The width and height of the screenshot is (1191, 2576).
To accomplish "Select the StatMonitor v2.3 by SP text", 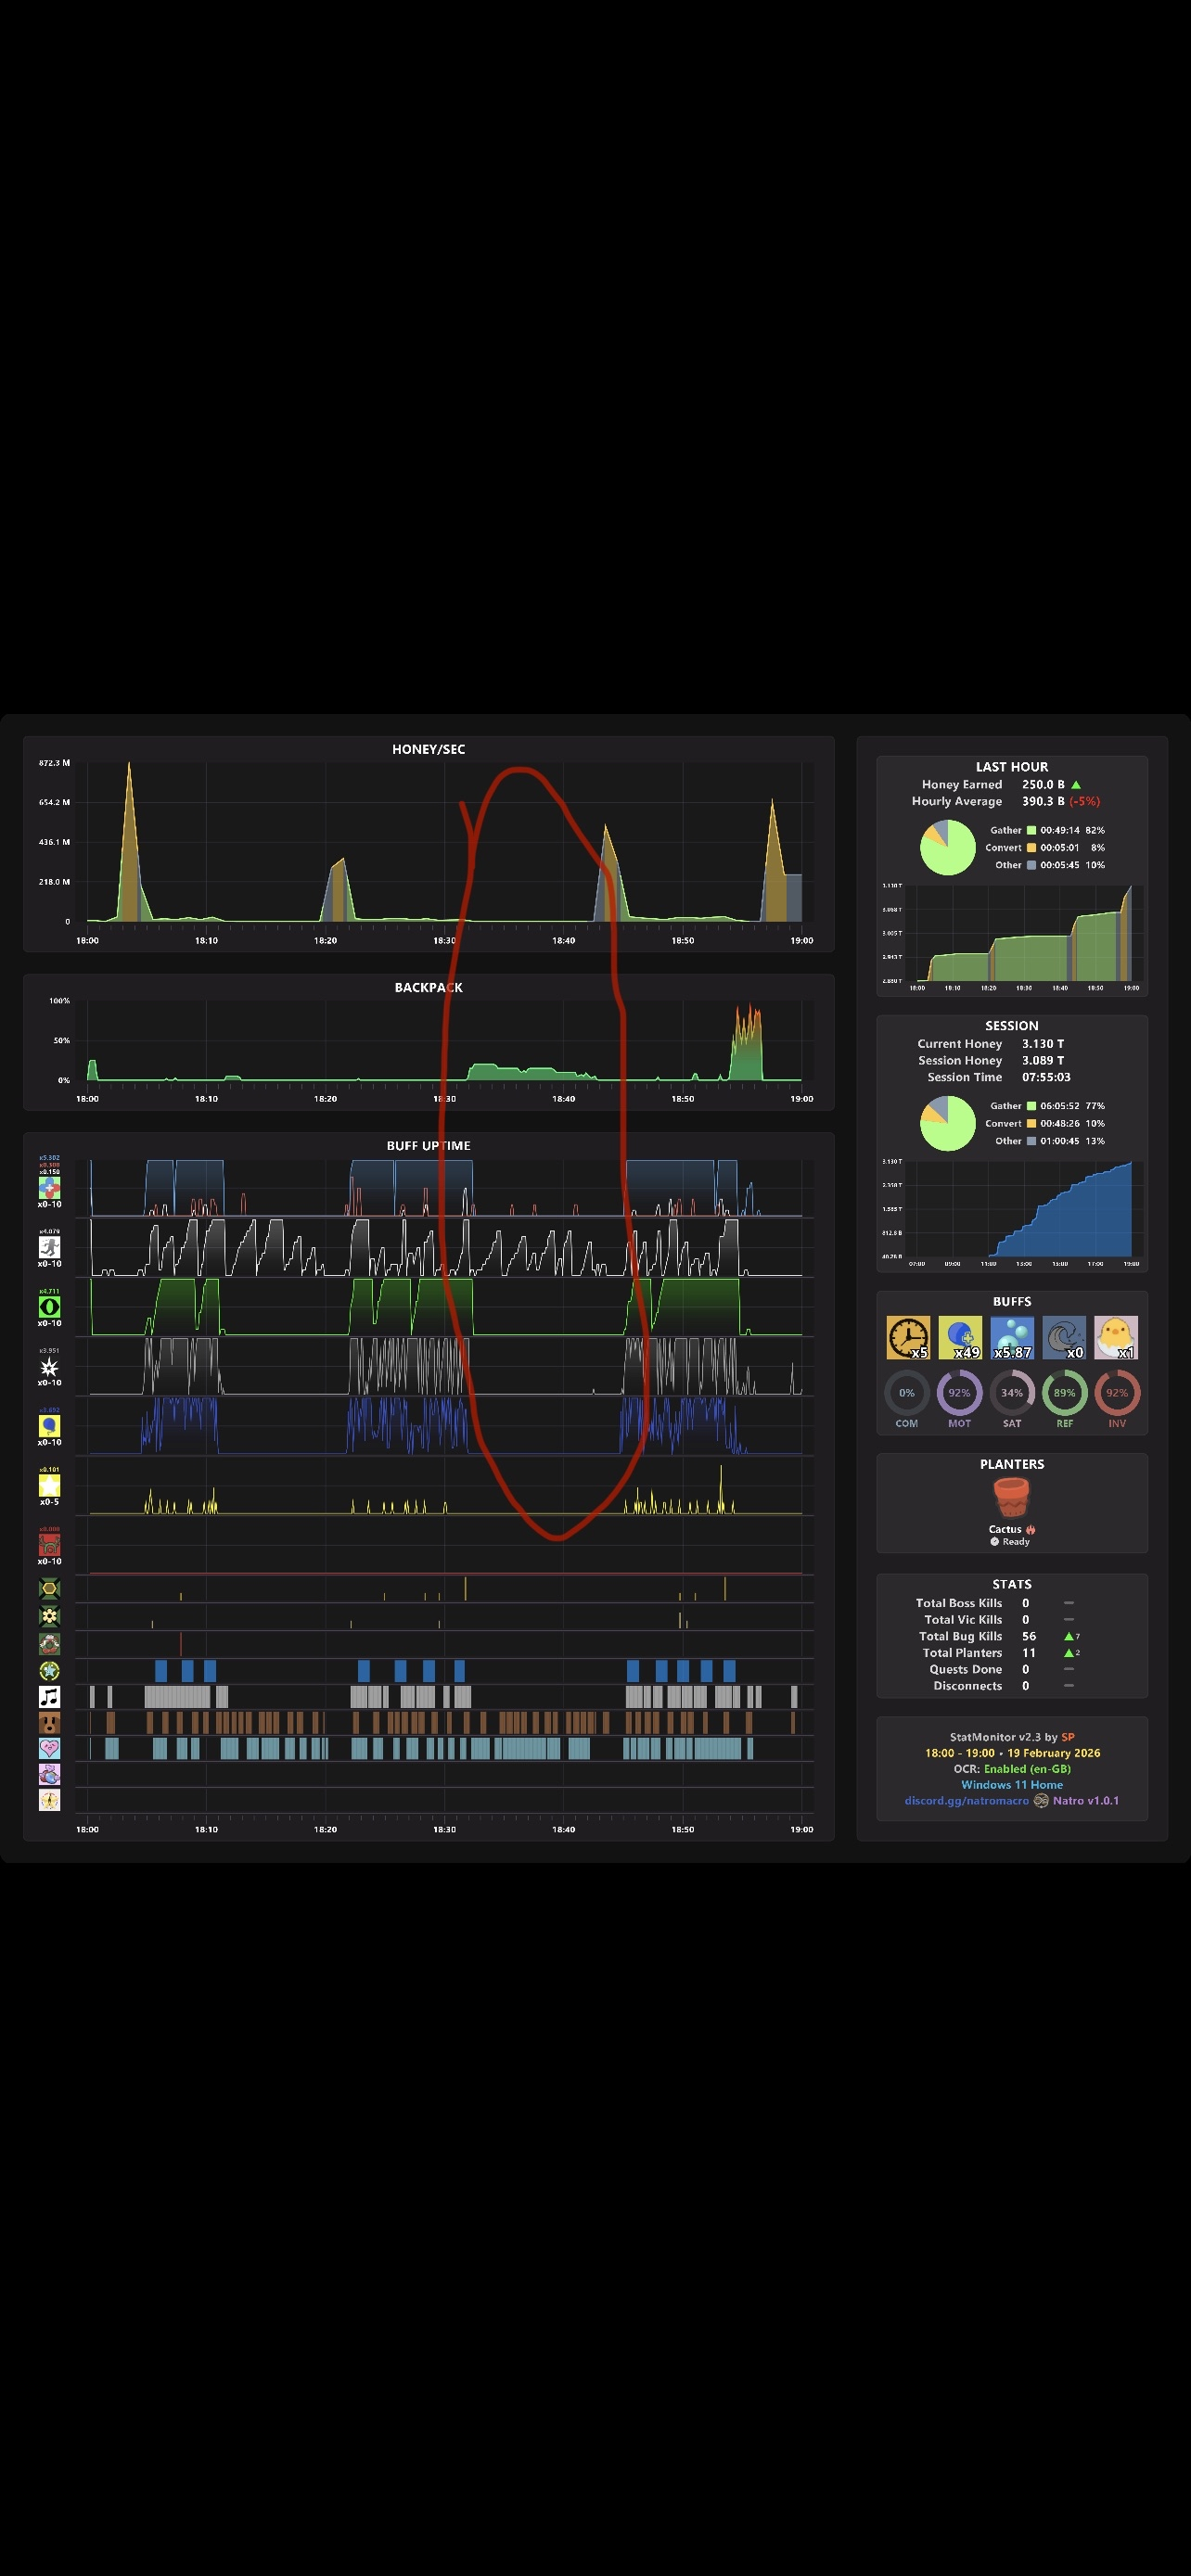I will point(1012,1736).
